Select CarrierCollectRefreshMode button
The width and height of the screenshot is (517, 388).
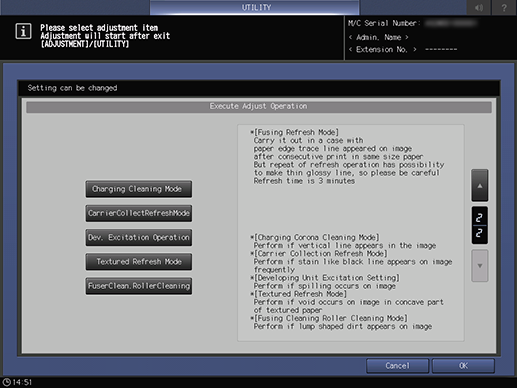point(139,213)
